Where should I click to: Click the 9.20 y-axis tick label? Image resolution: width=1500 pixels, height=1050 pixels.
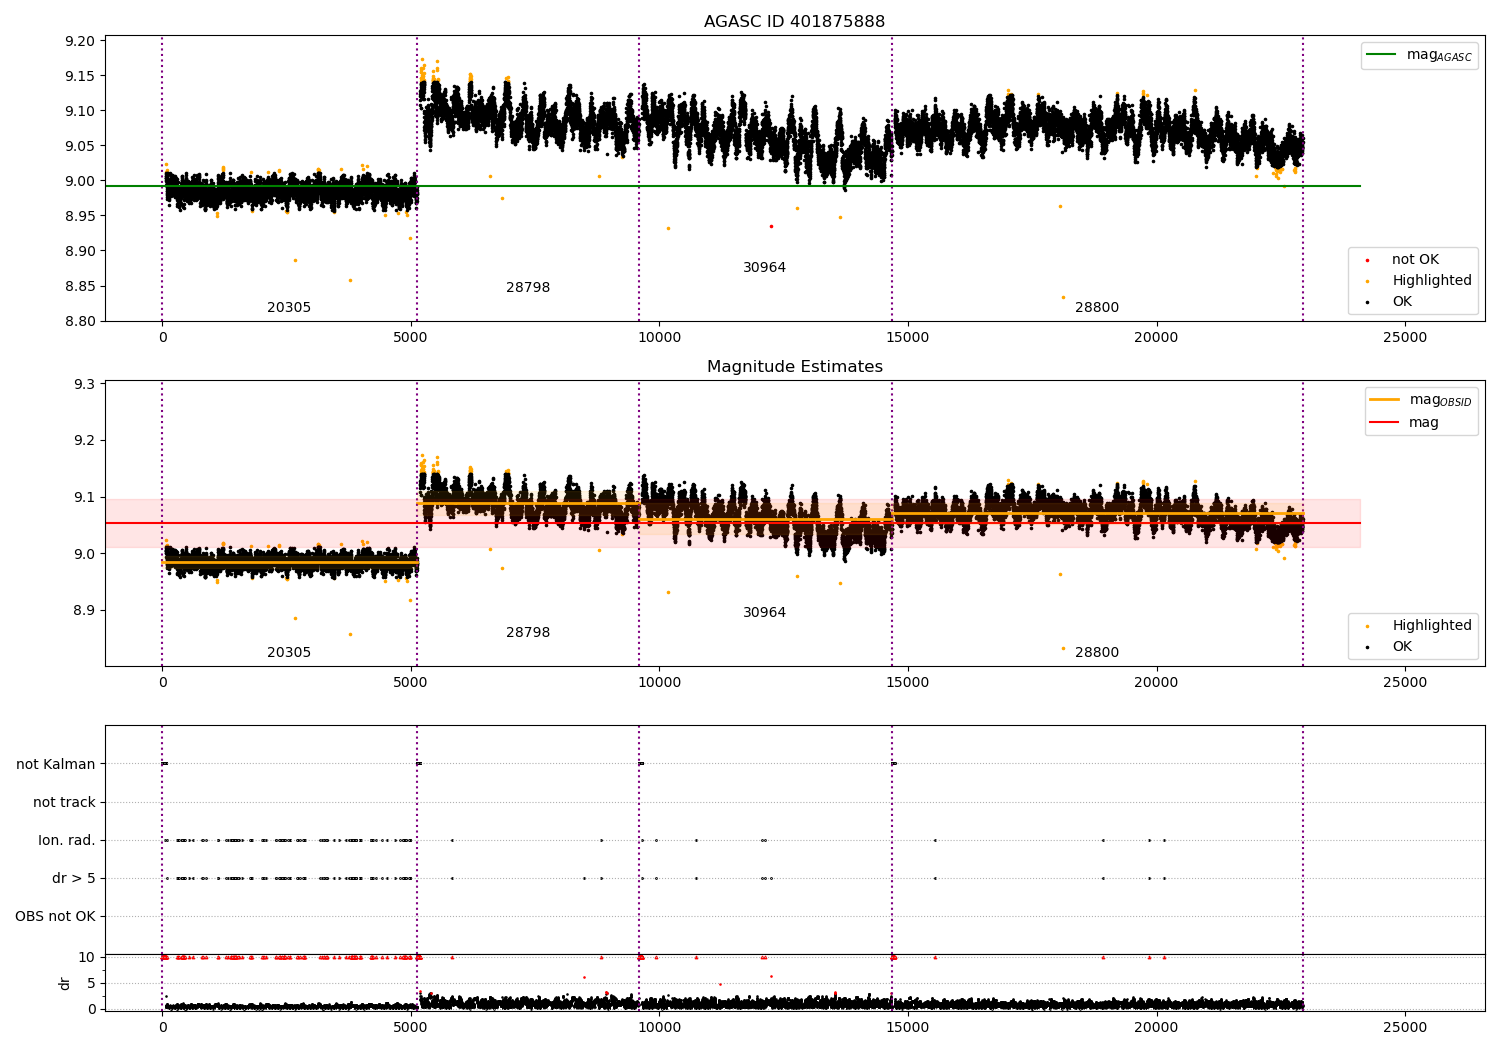80,42
